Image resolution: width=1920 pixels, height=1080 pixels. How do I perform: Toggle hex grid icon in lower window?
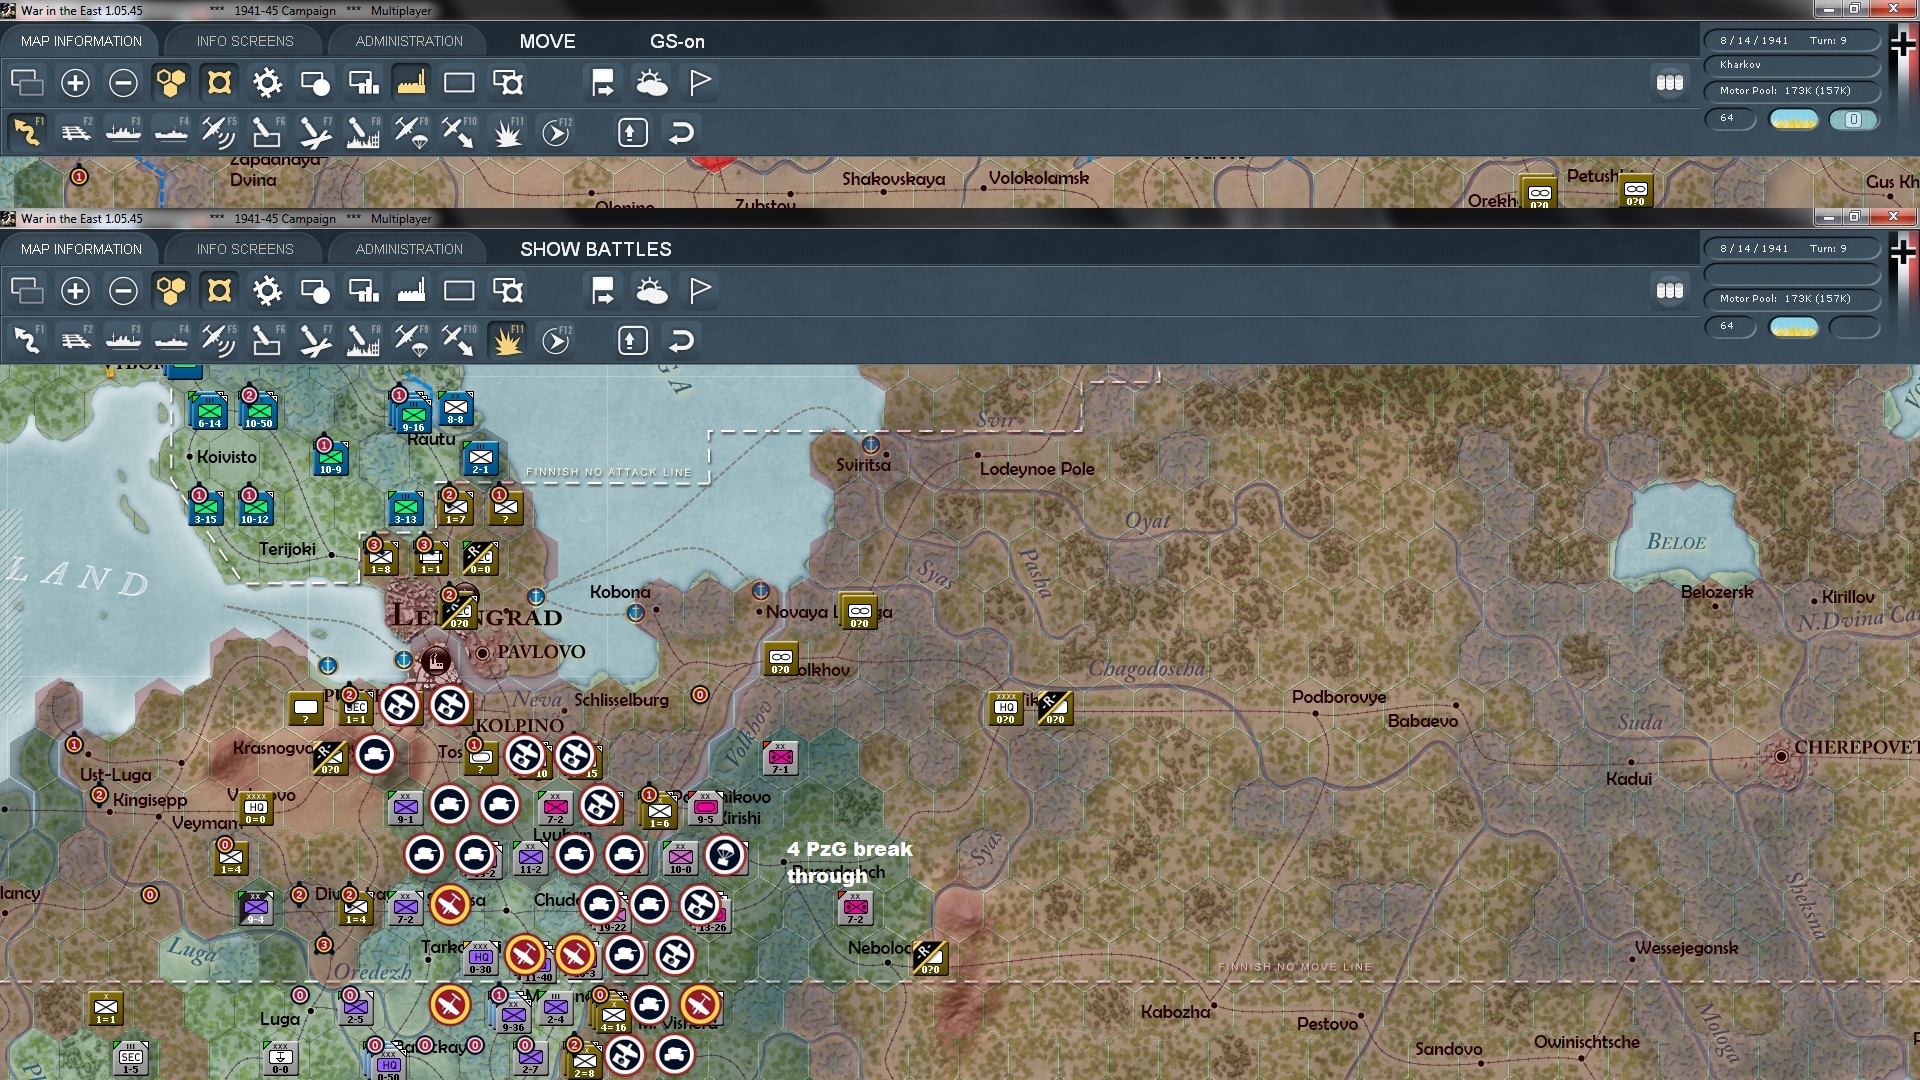[171, 291]
